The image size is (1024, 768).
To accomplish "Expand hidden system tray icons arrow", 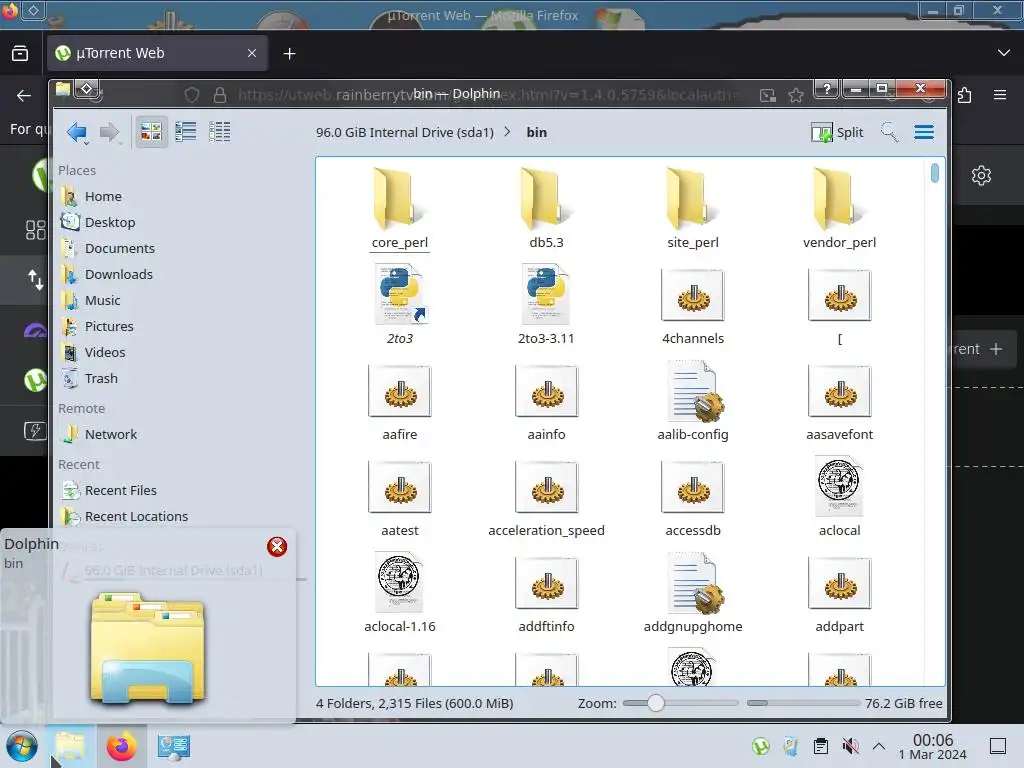I will pos(879,746).
